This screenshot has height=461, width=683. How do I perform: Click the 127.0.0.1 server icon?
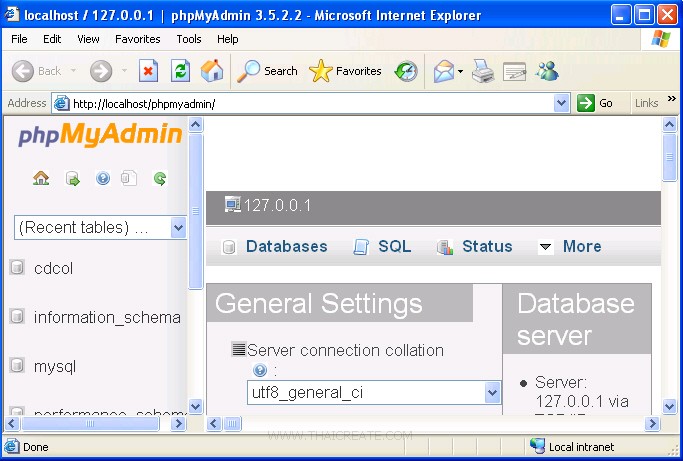pos(233,204)
